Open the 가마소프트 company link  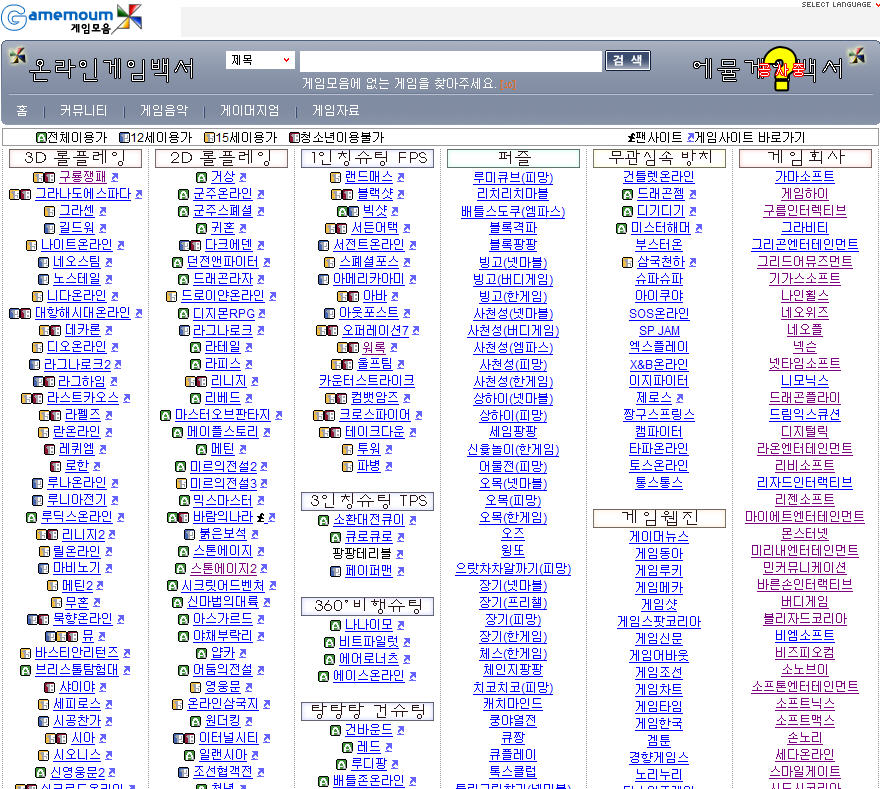[804, 177]
